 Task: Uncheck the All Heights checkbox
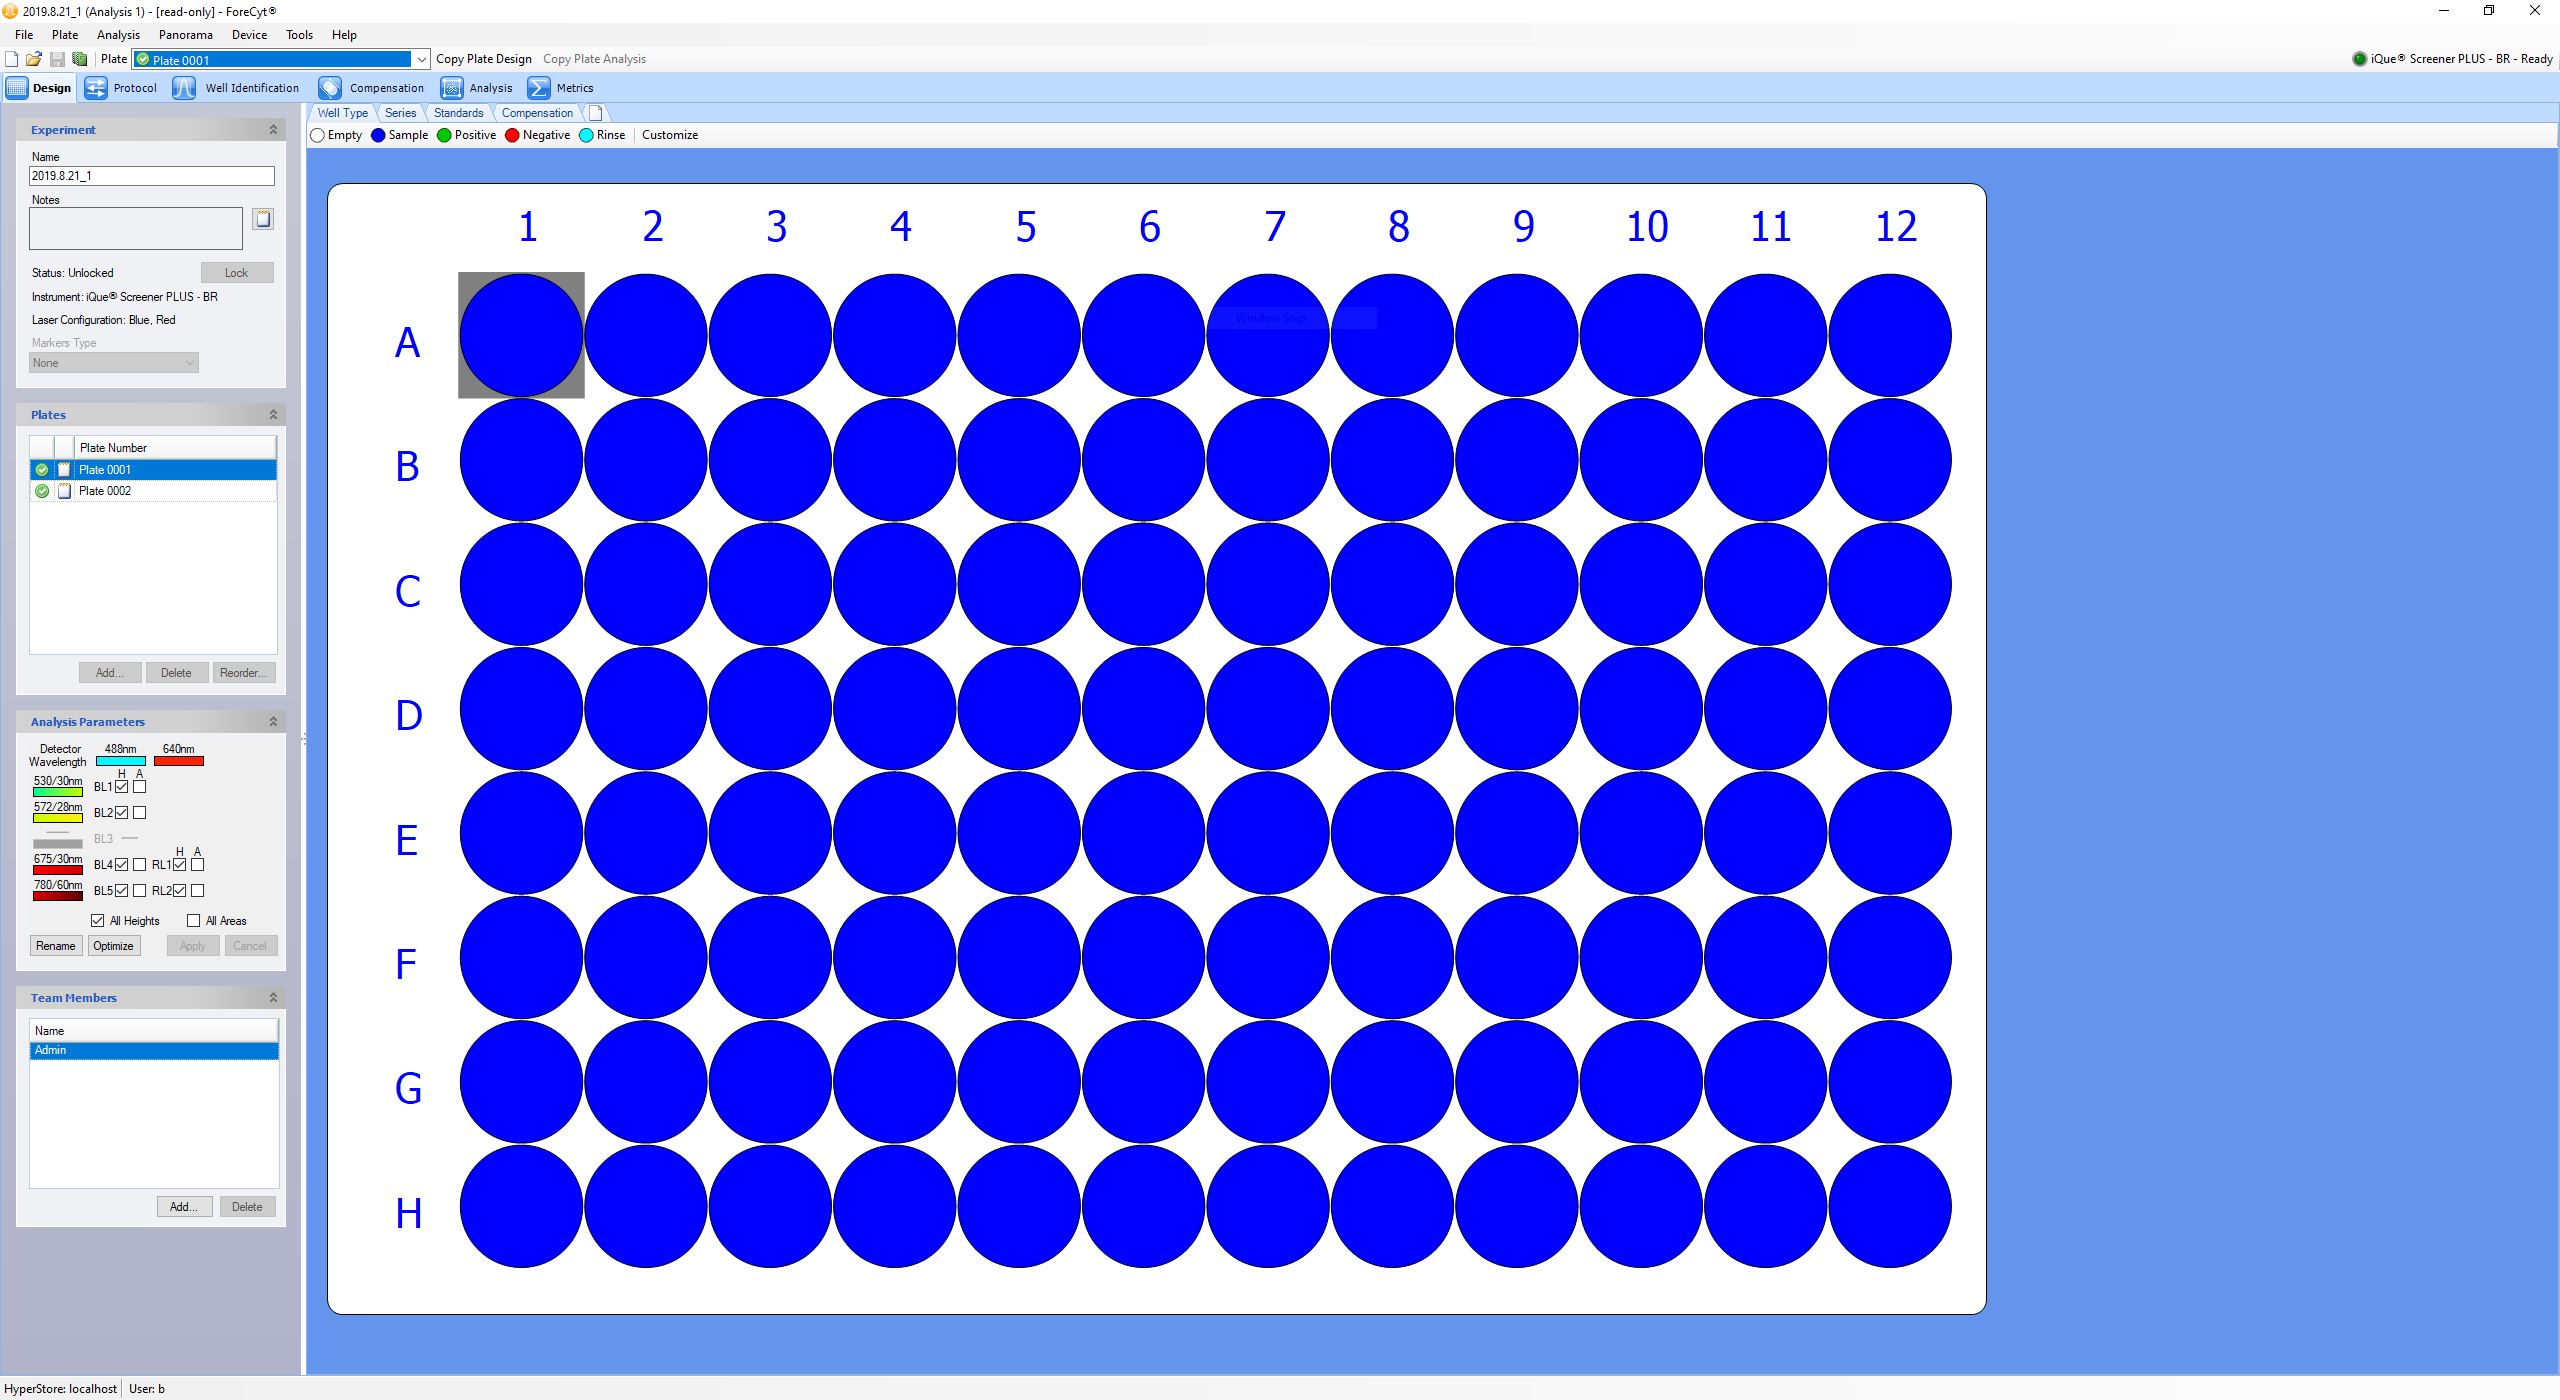(x=98, y=920)
